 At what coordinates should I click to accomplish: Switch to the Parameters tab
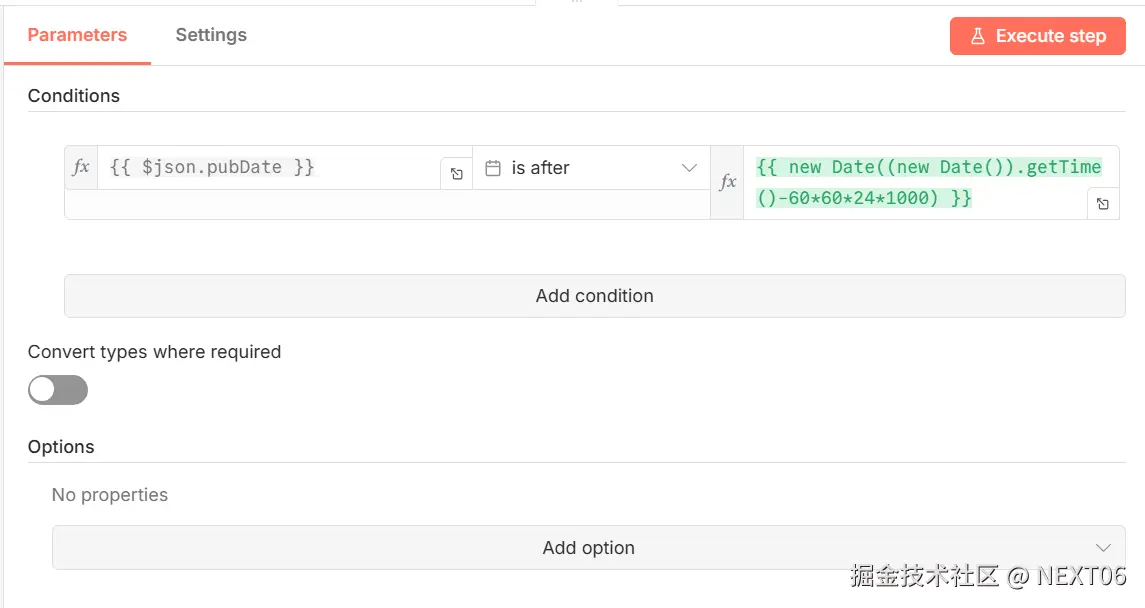77,35
